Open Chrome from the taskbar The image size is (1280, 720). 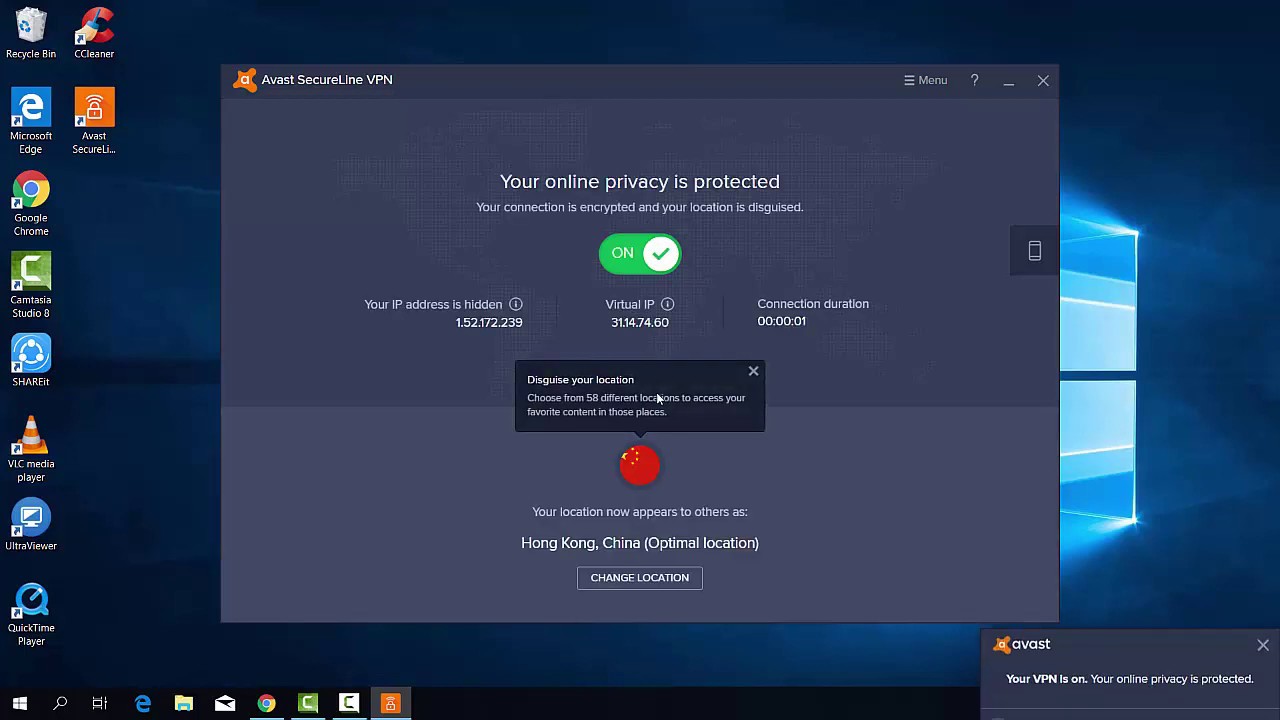tap(266, 704)
